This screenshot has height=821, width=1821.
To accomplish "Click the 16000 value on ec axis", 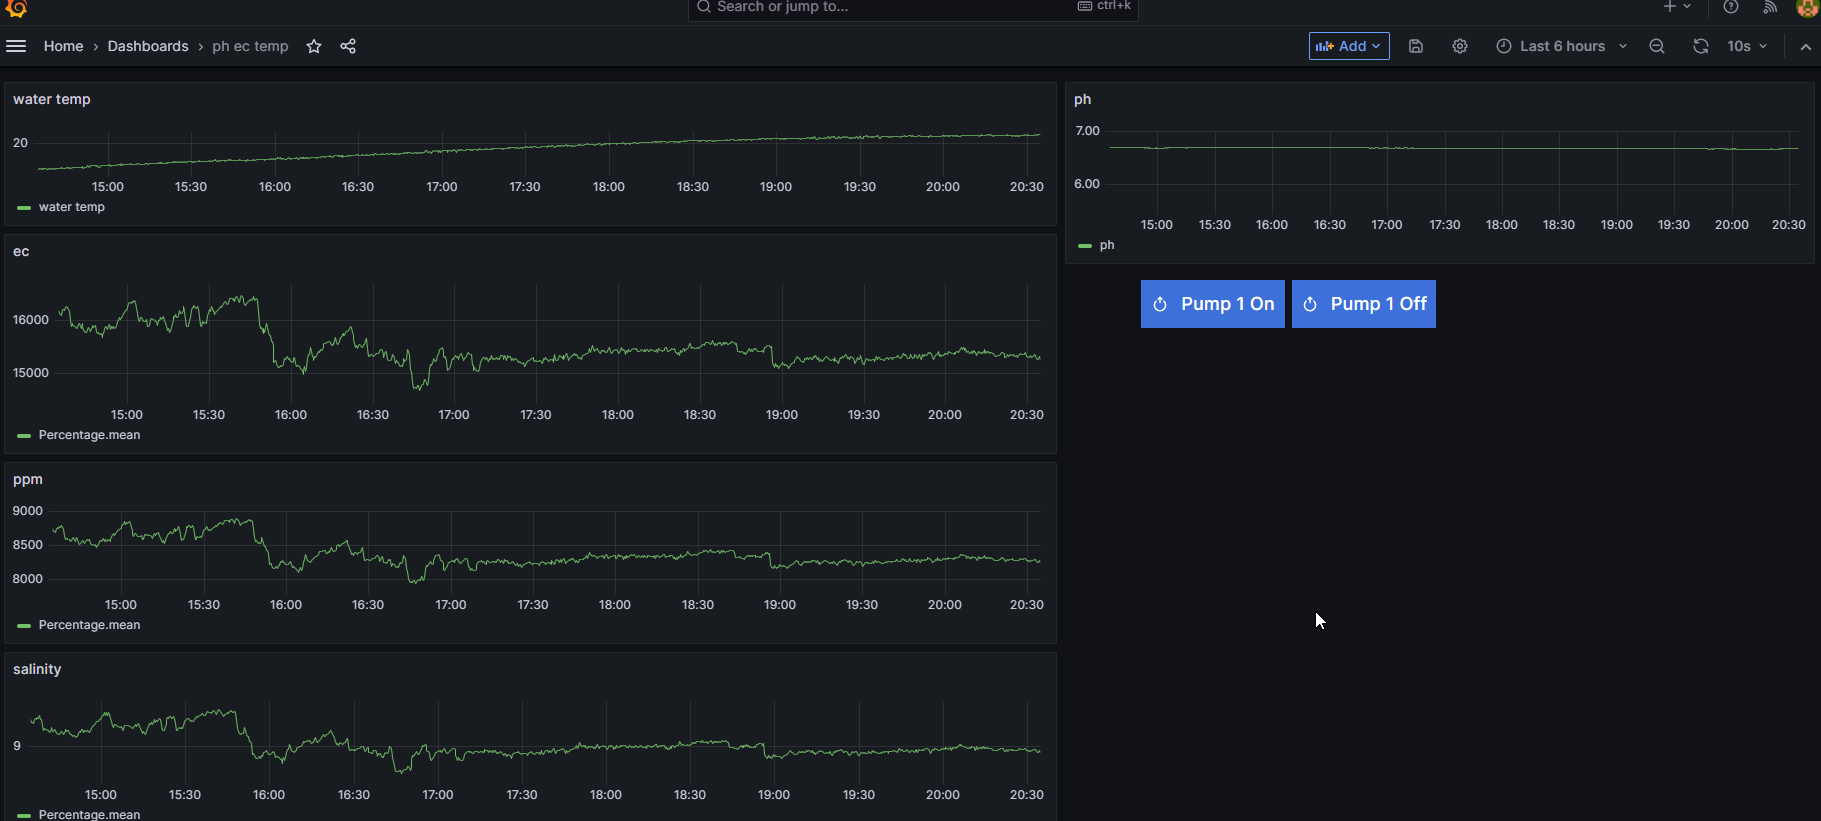I will click(x=31, y=320).
